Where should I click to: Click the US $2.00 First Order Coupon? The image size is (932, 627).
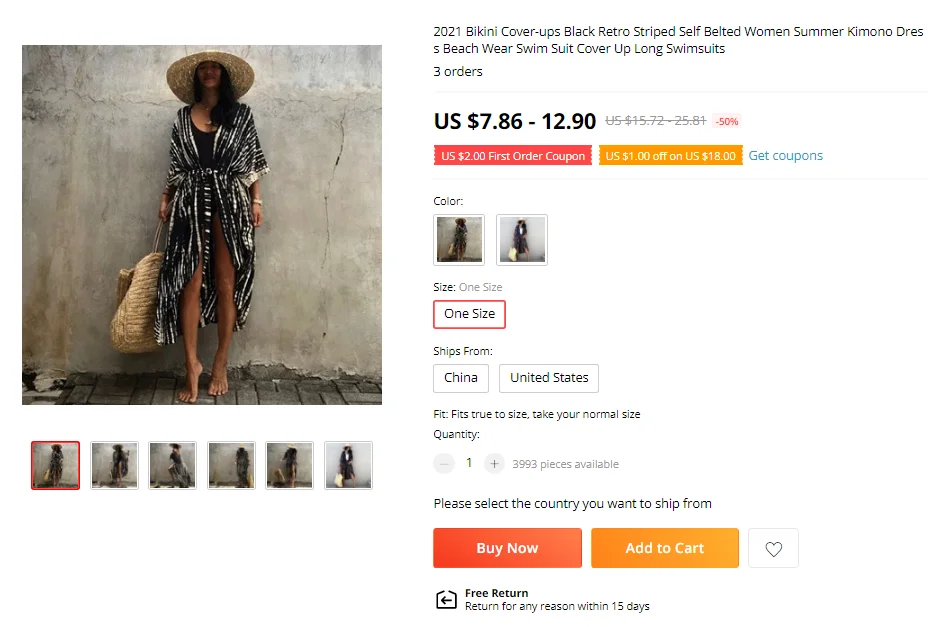point(513,156)
